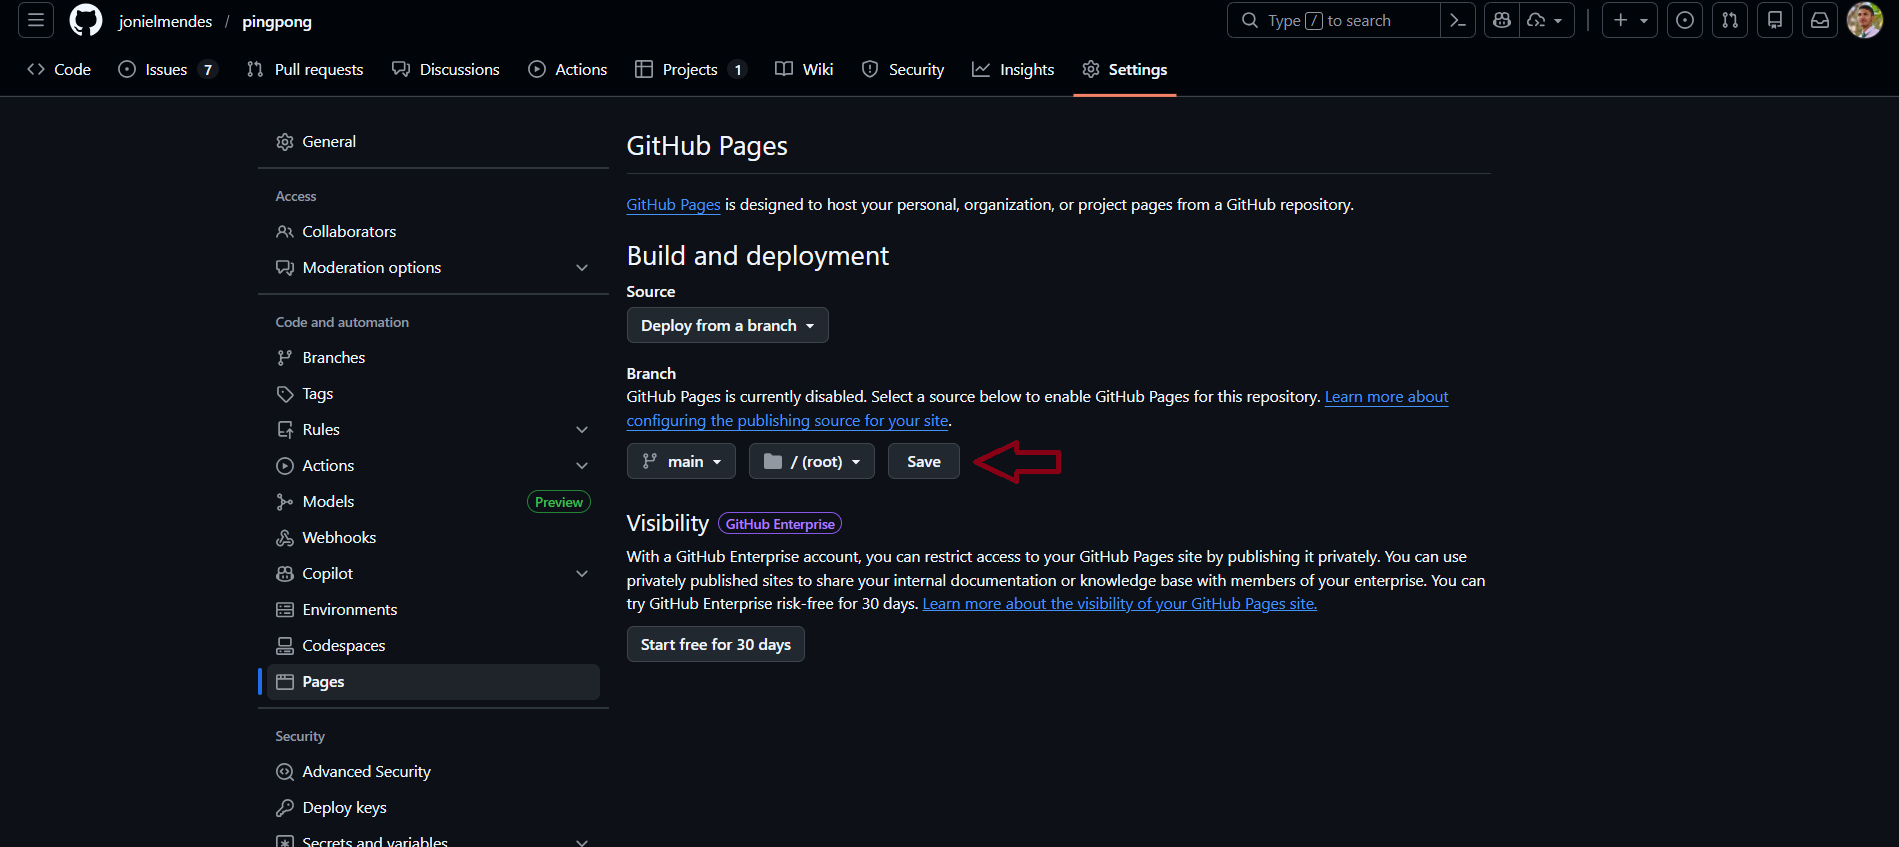Click Start free for 30 days

coord(715,644)
